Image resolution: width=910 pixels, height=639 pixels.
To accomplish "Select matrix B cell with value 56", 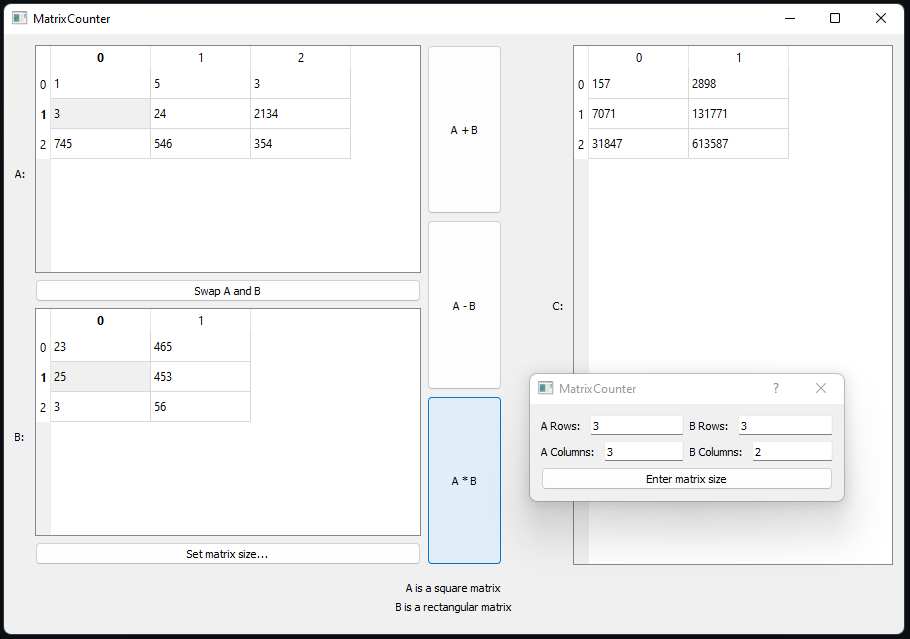I will click(200, 406).
